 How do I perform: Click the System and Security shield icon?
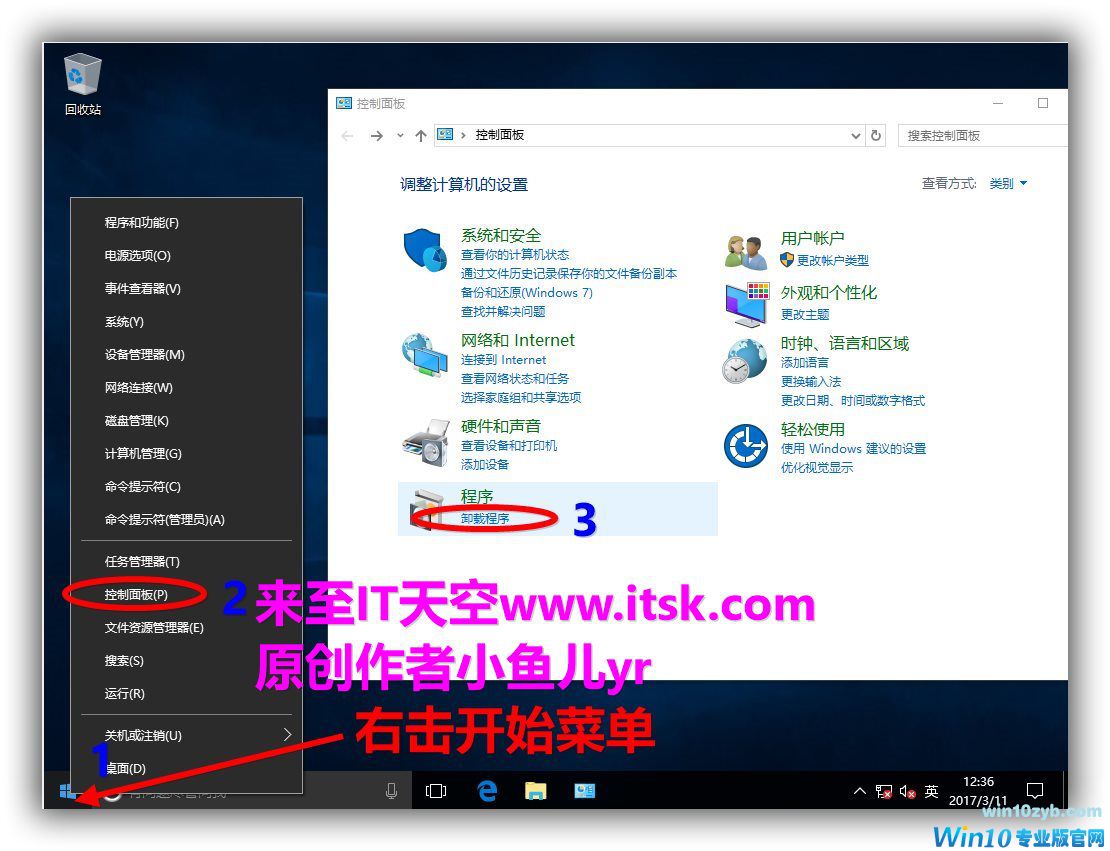(425, 249)
